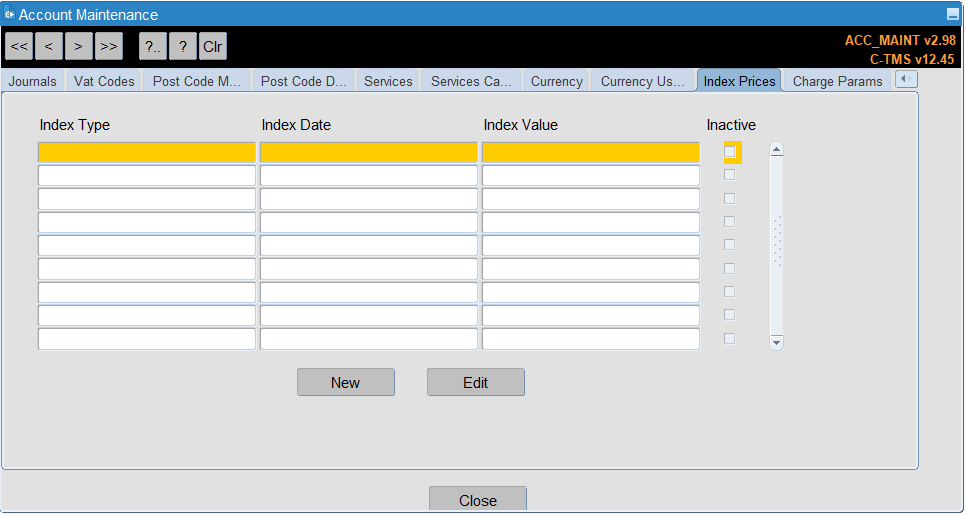Click scrollbar up arrow beside Inactive column
The height and width of the screenshot is (514, 966).
coord(776,149)
